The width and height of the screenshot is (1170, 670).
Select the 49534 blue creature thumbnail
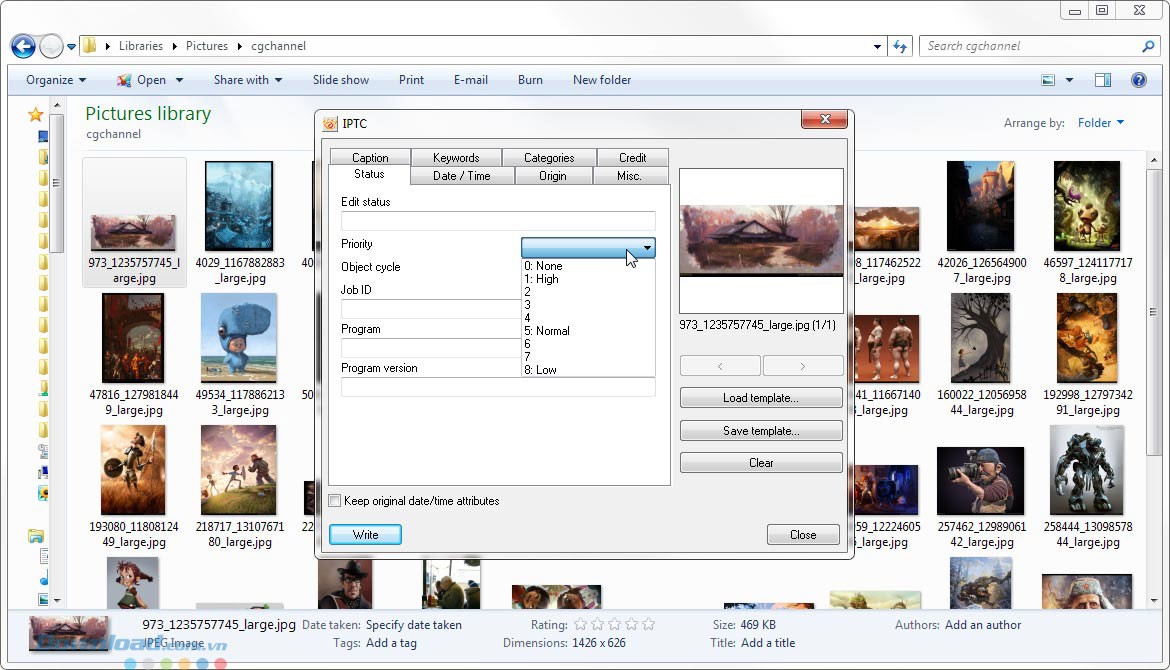click(239, 340)
